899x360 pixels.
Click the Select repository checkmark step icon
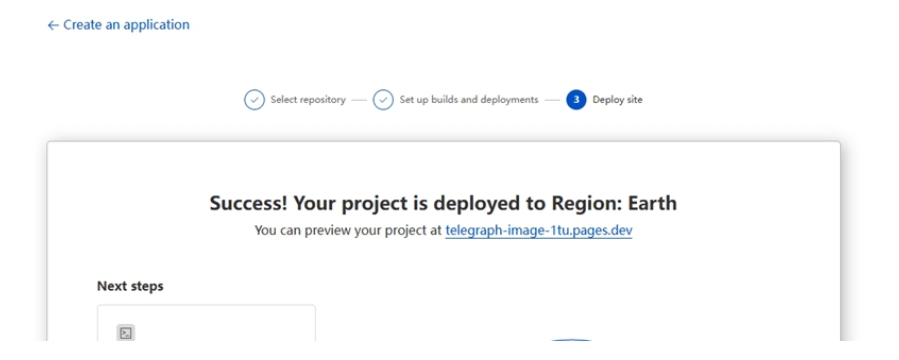254,100
